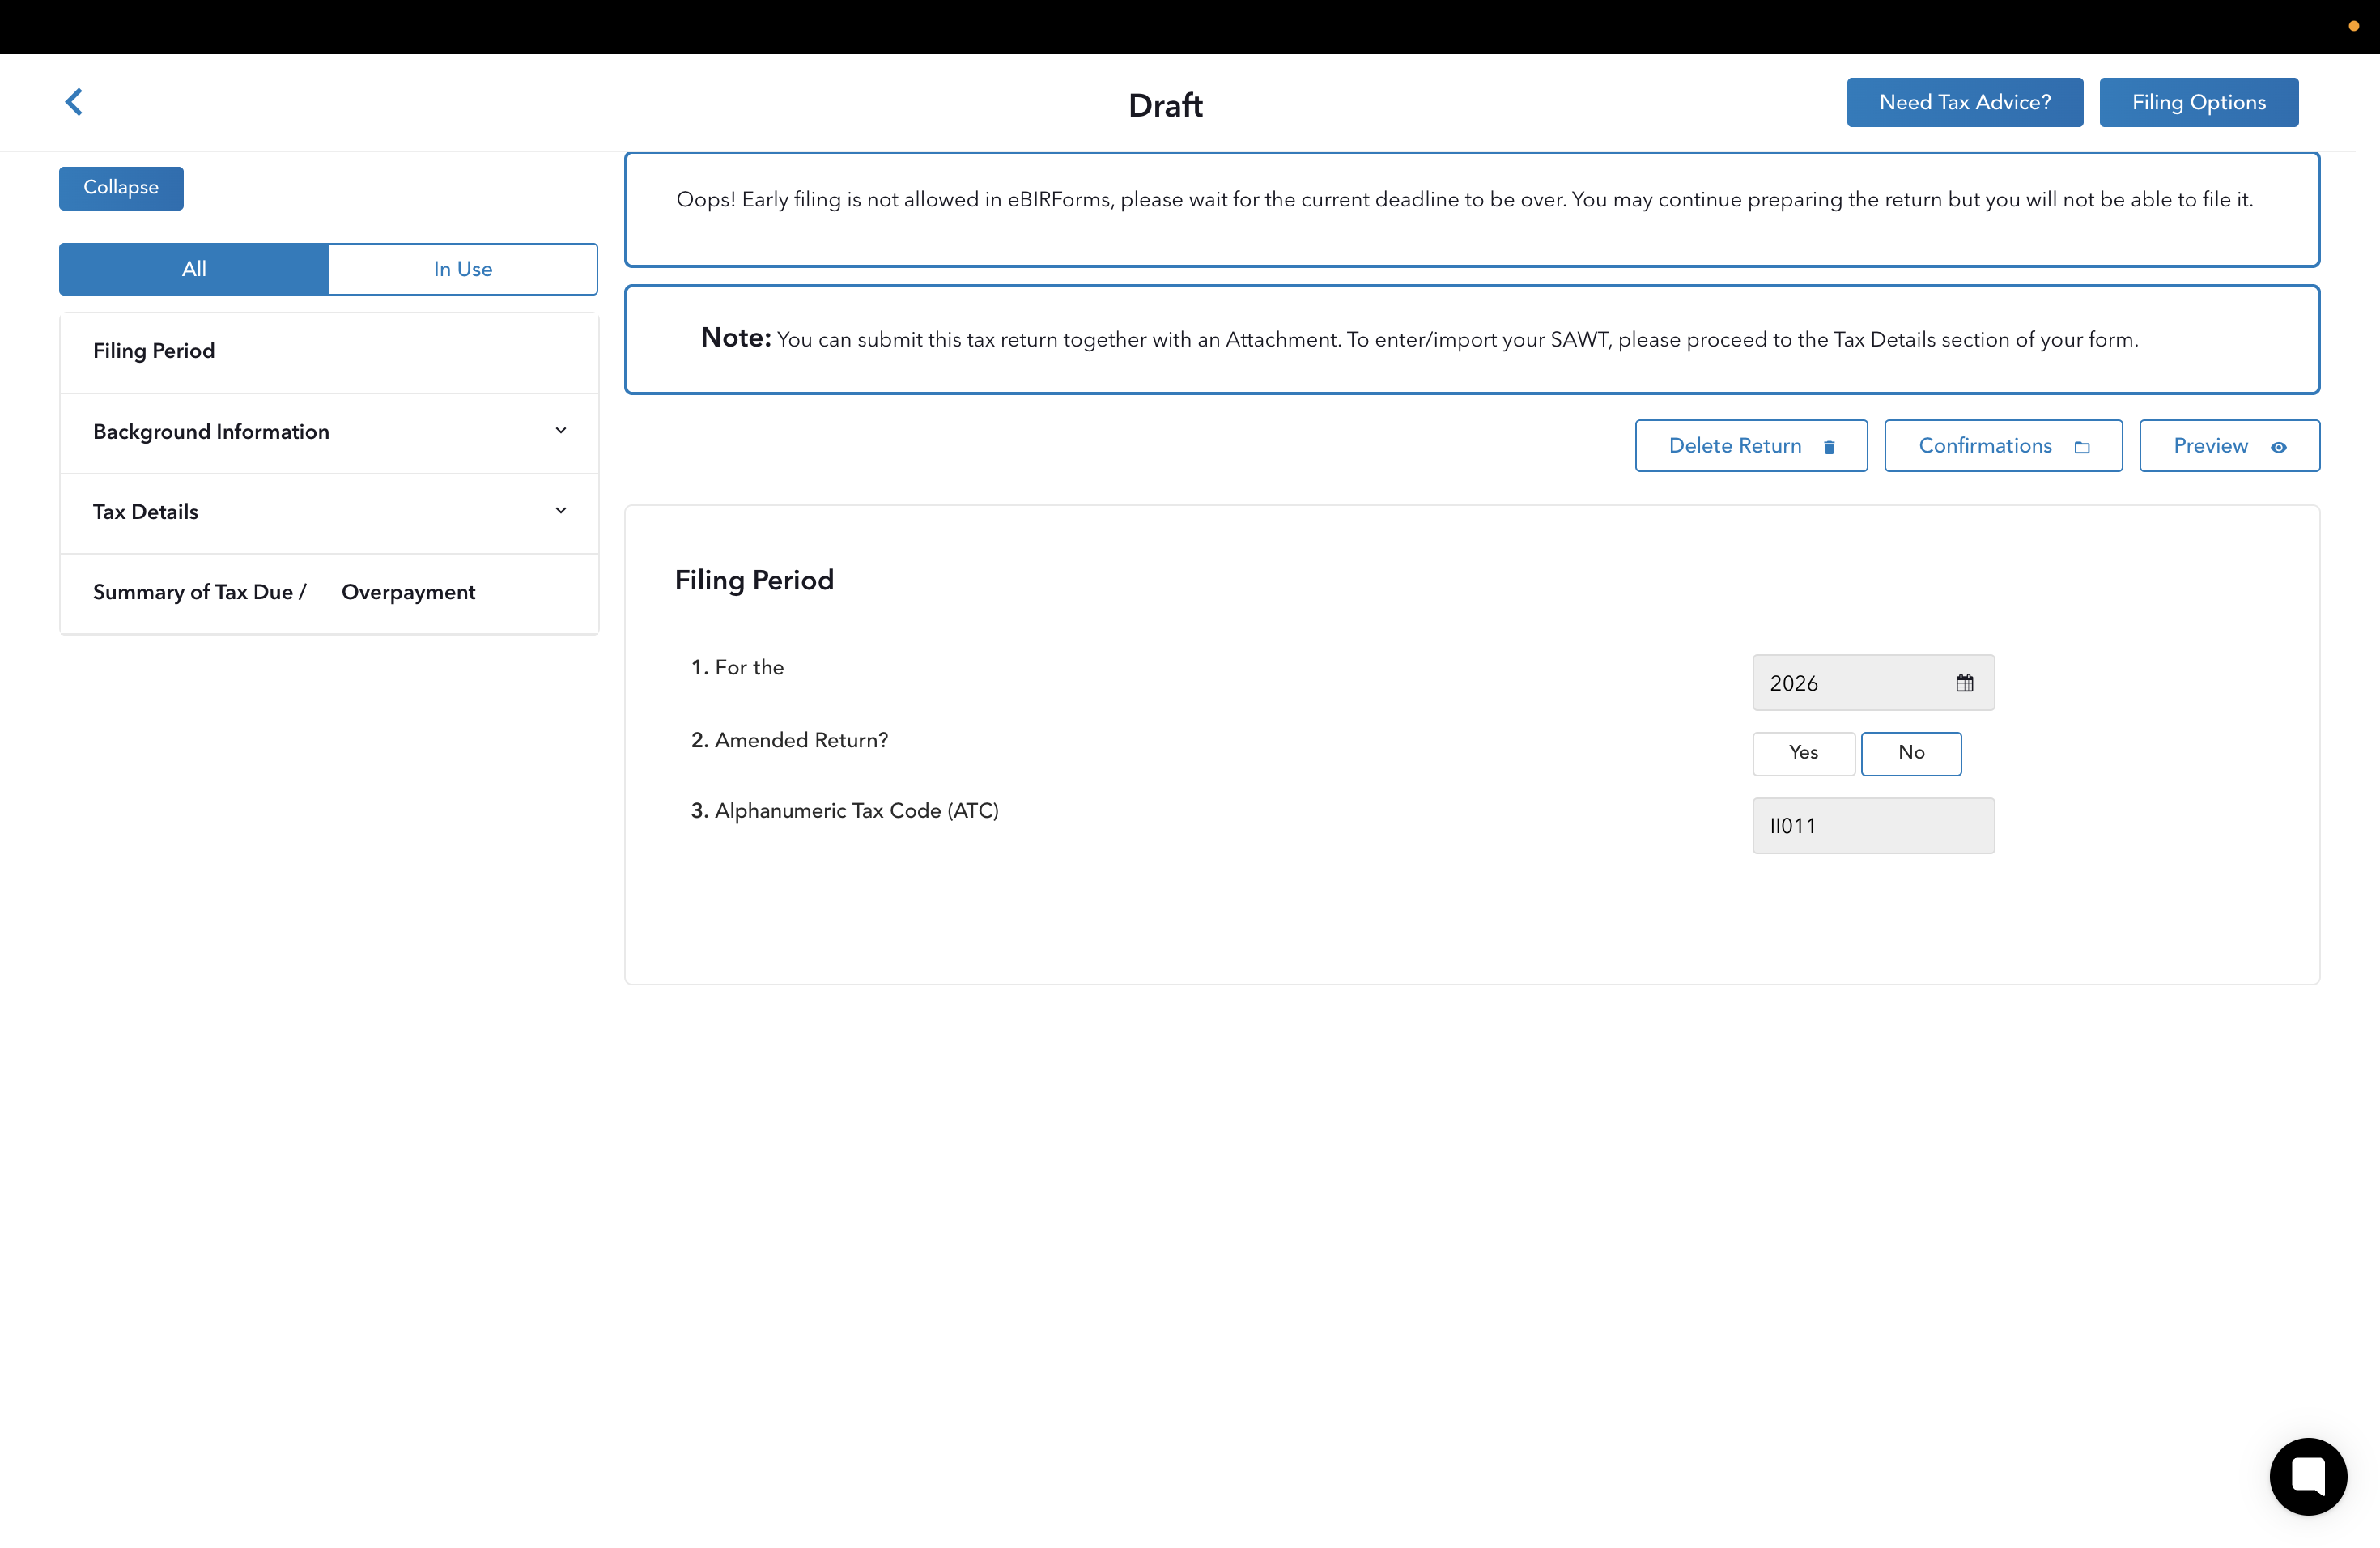The height and width of the screenshot is (1548, 2380).
Task: Select Yes for Amended Return
Action: tap(1803, 753)
